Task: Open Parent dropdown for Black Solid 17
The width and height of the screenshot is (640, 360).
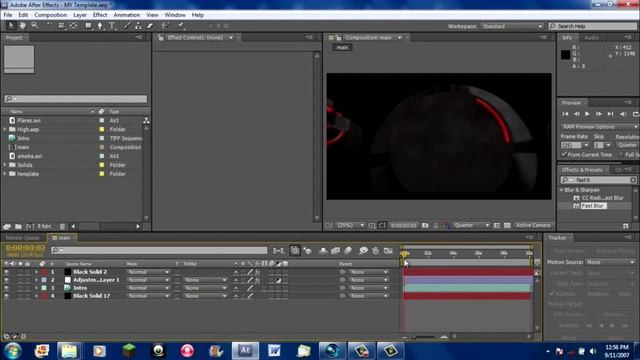Action: pyautogui.click(x=368, y=296)
